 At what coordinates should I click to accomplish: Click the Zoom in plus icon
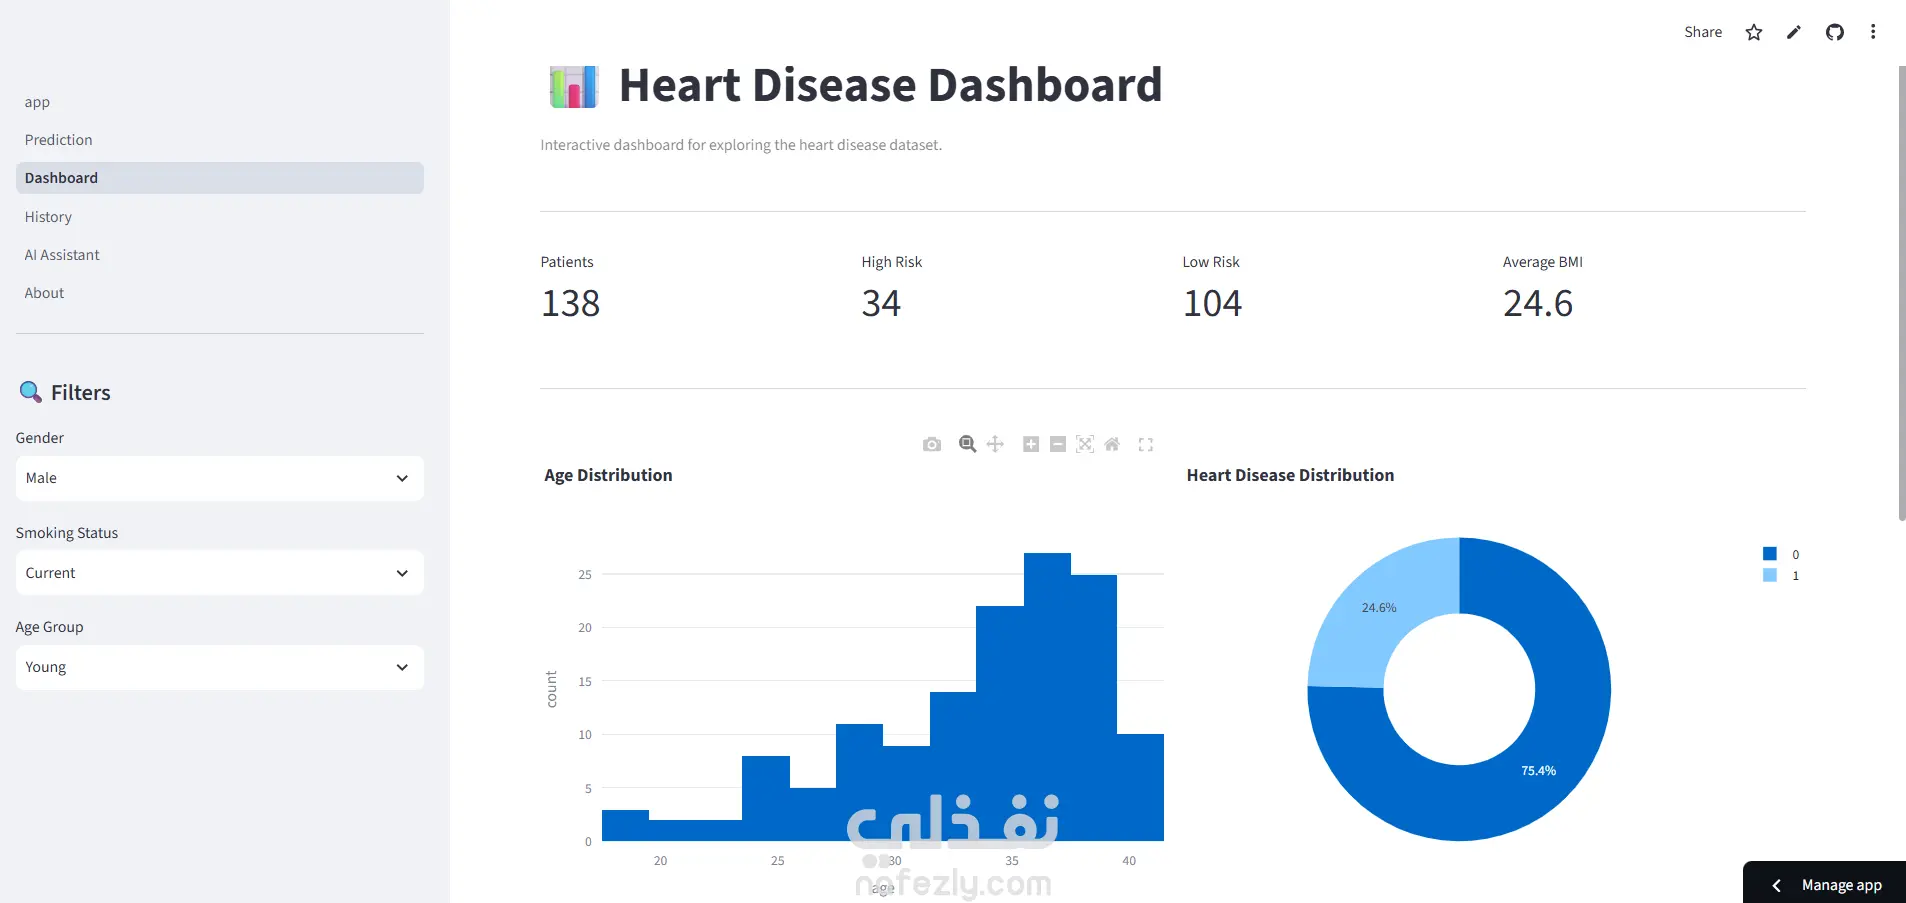[1031, 444]
